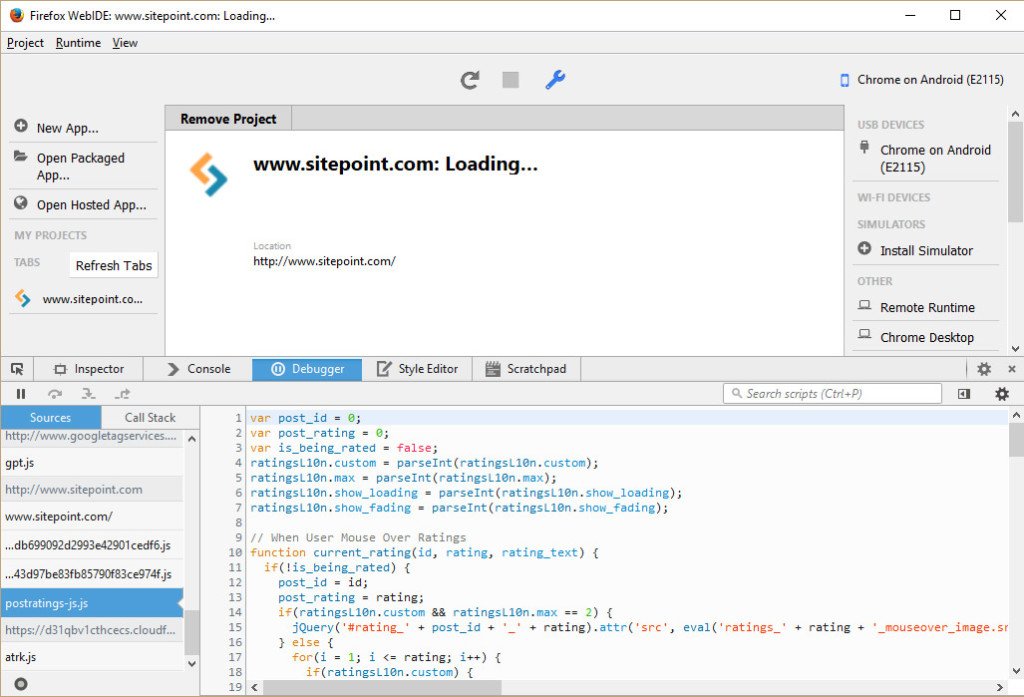Click the Step In icon
The width and height of the screenshot is (1024, 697).
(88, 394)
